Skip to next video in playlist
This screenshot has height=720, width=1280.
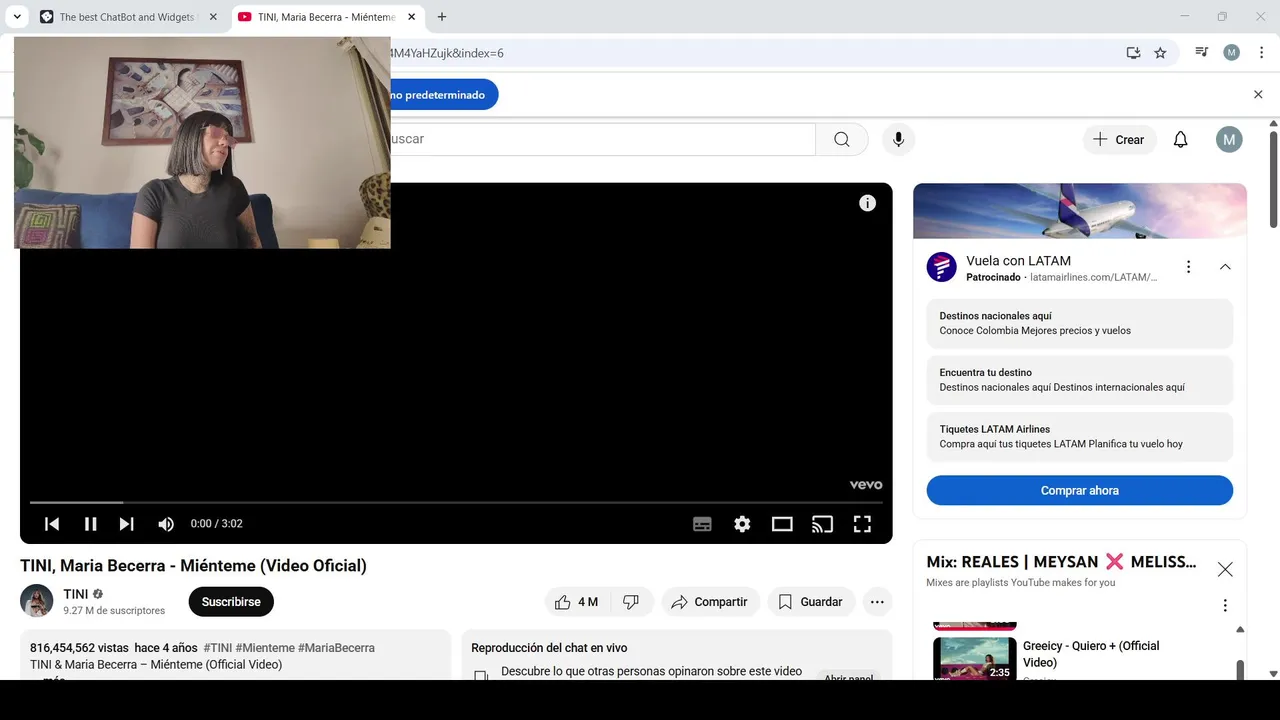(x=126, y=524)
